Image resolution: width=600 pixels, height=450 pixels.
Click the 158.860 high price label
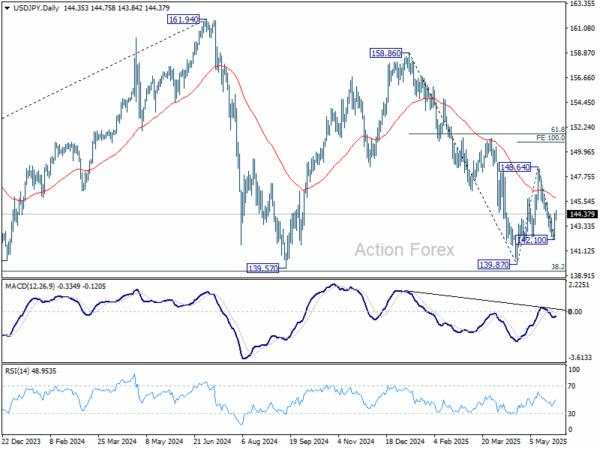[x=386, y=53]
